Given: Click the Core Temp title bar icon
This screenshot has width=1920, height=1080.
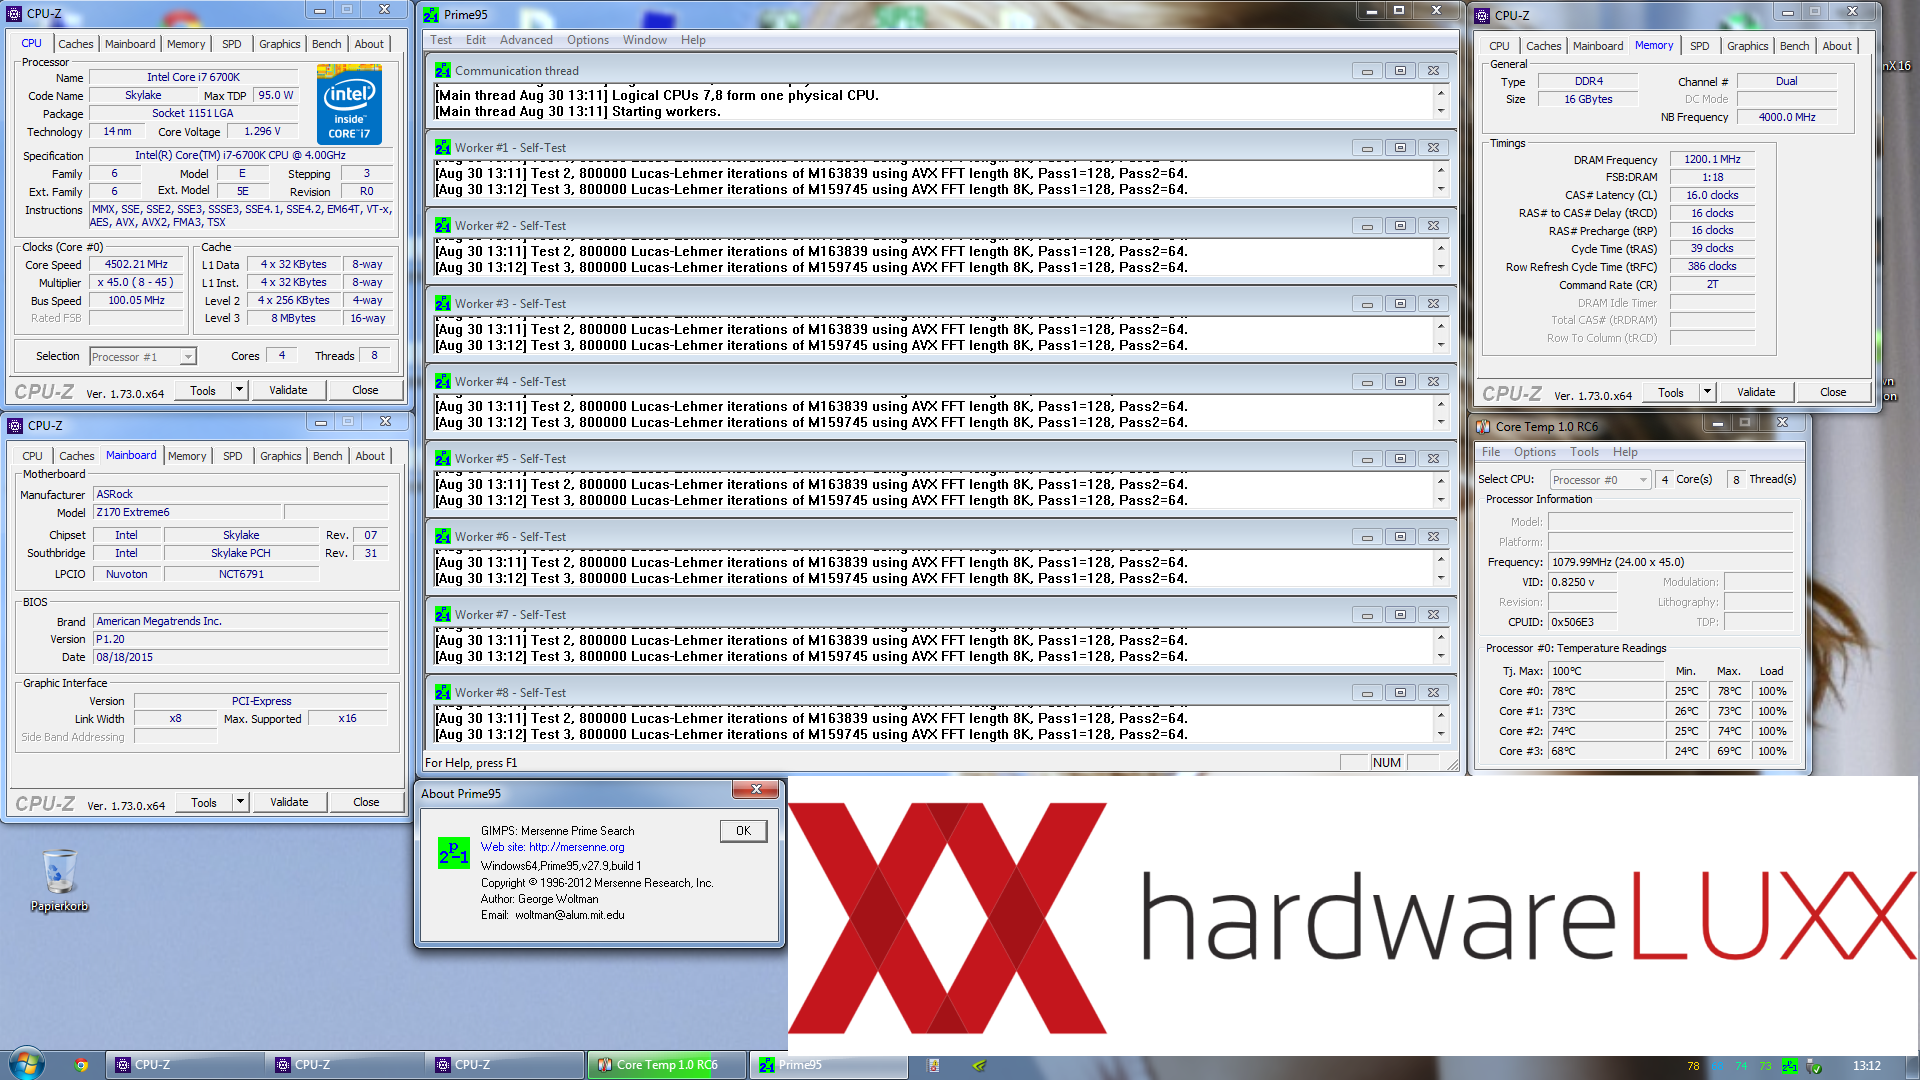Looking at the screenshot, I should [1484, 426].
